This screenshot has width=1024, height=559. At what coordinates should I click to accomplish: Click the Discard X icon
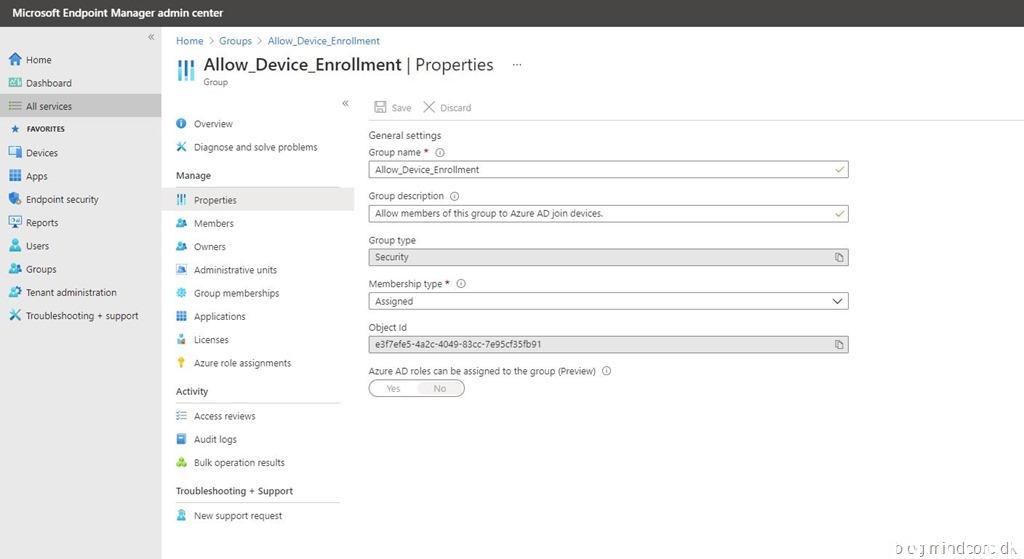tap(429, 107)
